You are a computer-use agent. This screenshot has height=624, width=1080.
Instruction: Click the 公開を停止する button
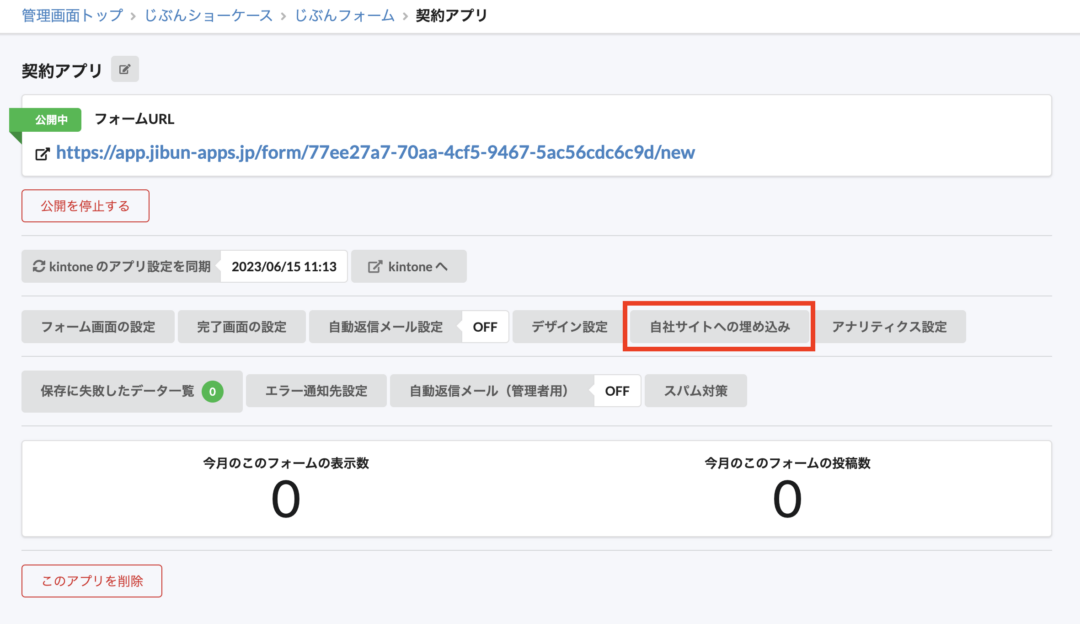85,205
